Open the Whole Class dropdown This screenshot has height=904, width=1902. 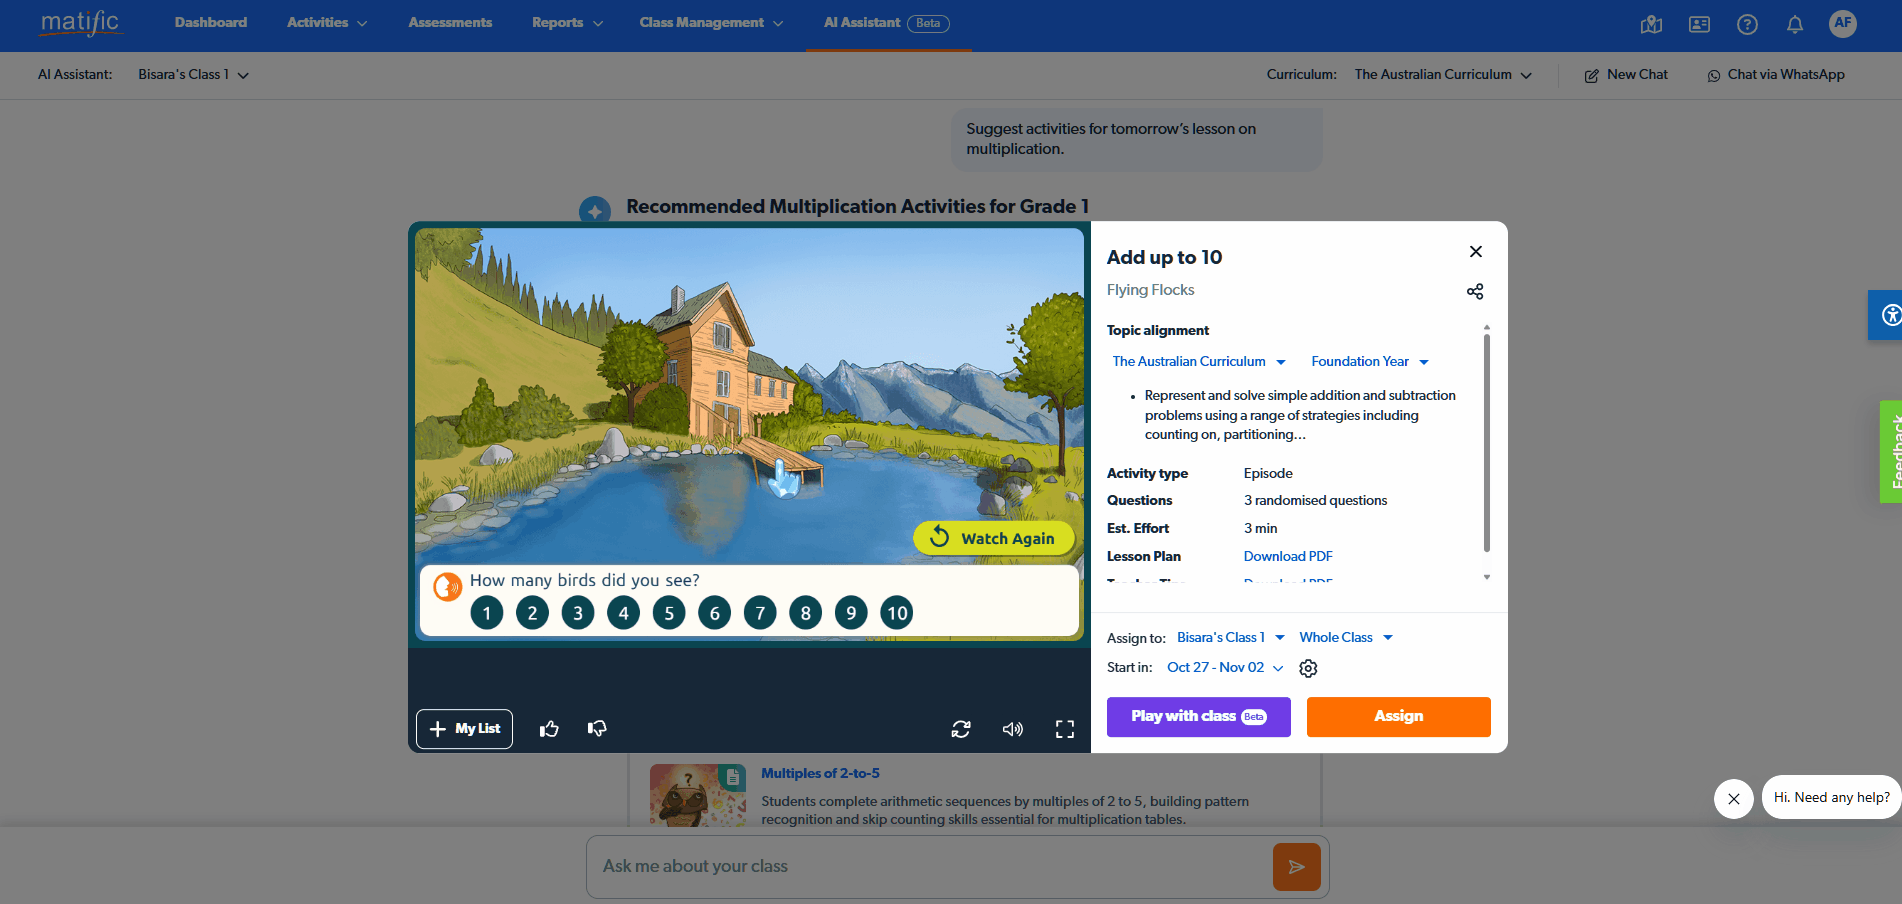[x=1345, y=638]
